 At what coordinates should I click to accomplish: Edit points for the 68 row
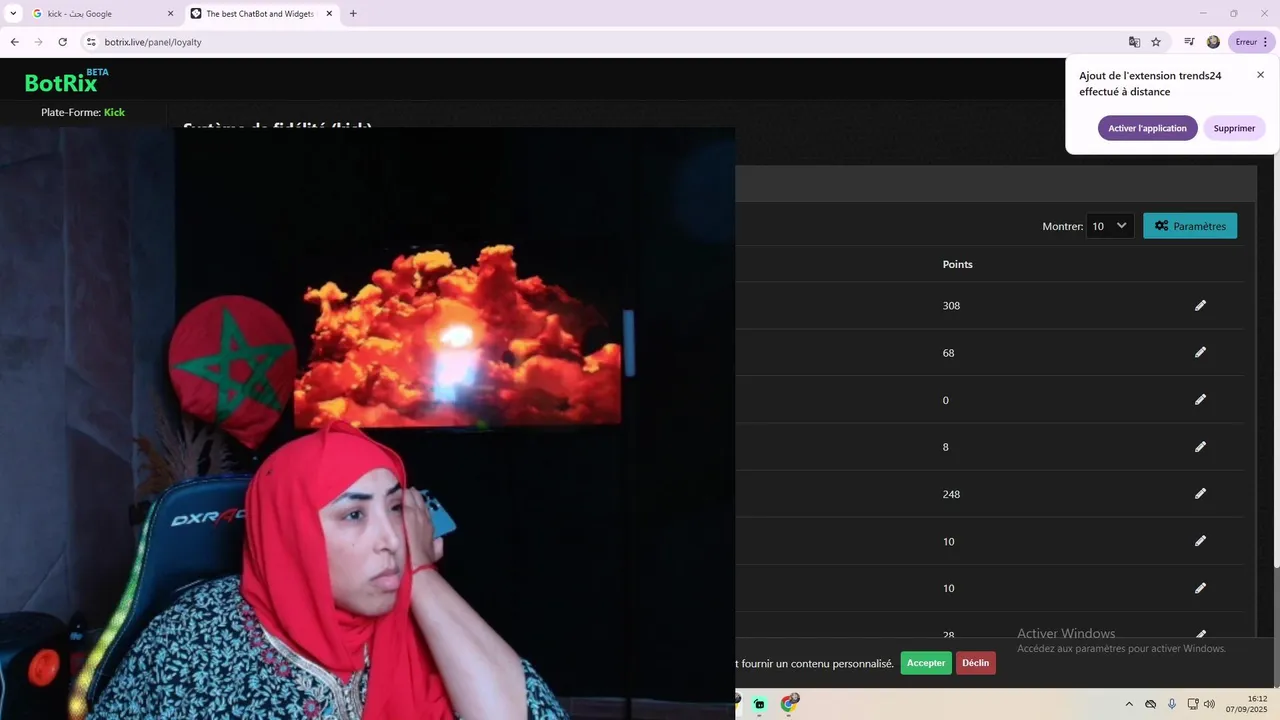[x=1200, y=352]
